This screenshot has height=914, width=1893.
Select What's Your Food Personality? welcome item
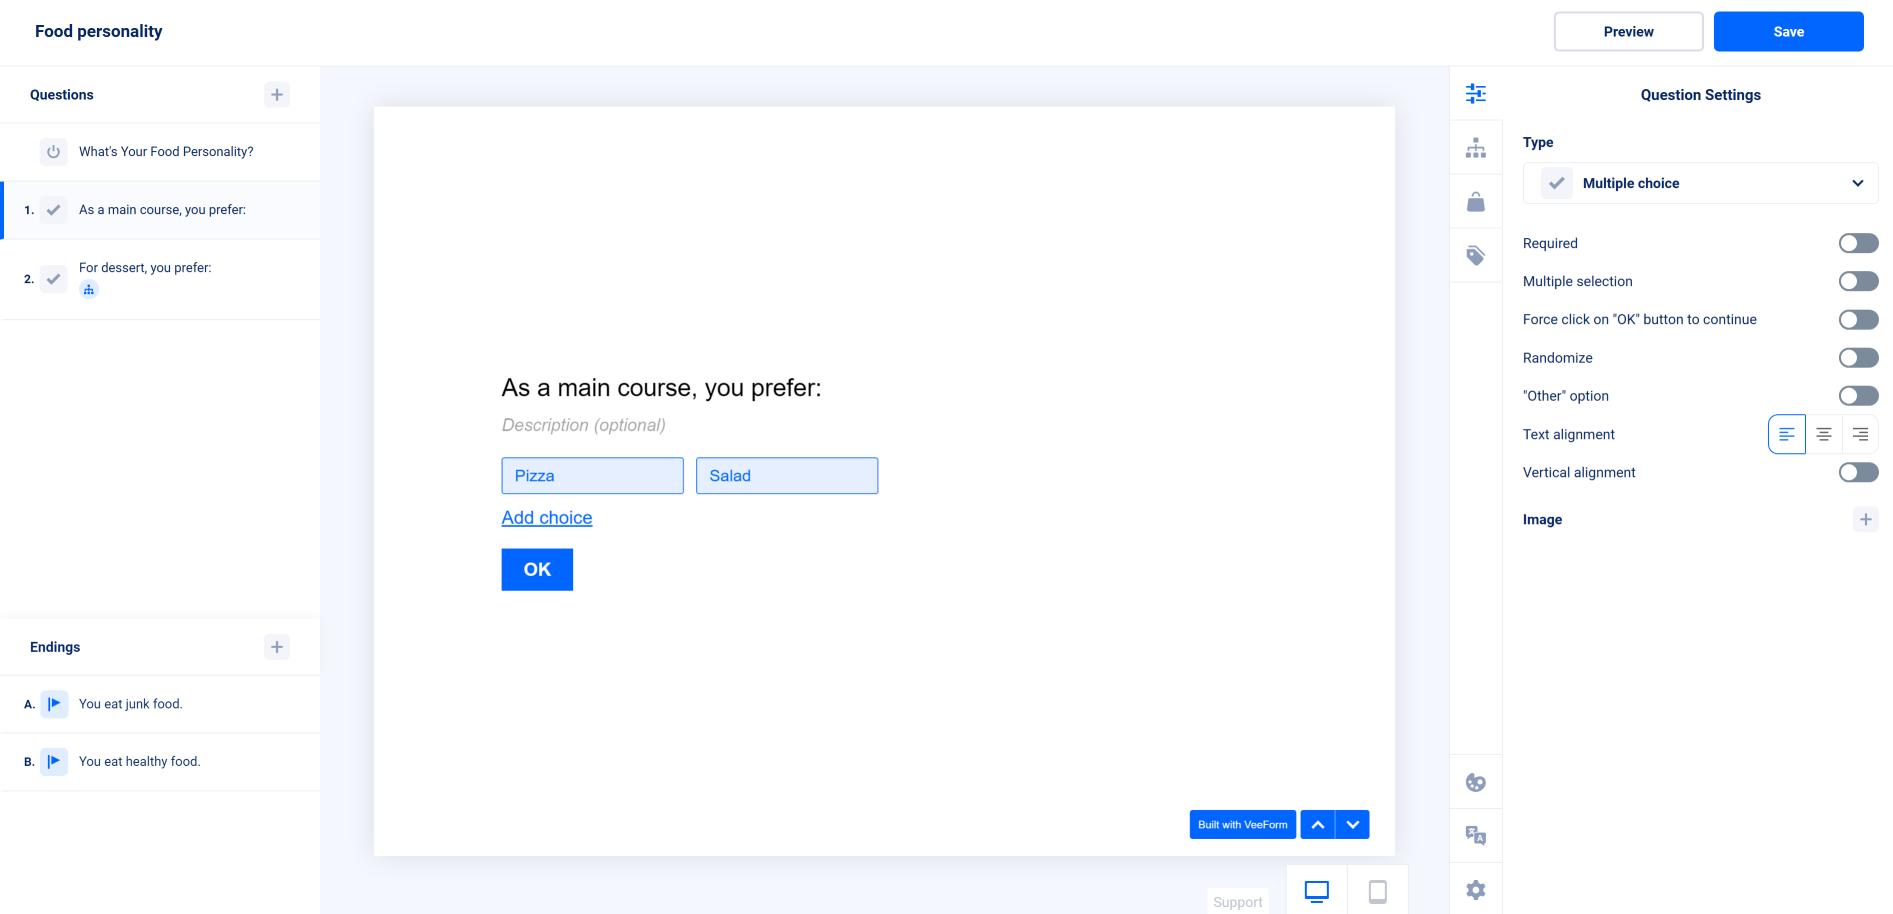(161, 152)
